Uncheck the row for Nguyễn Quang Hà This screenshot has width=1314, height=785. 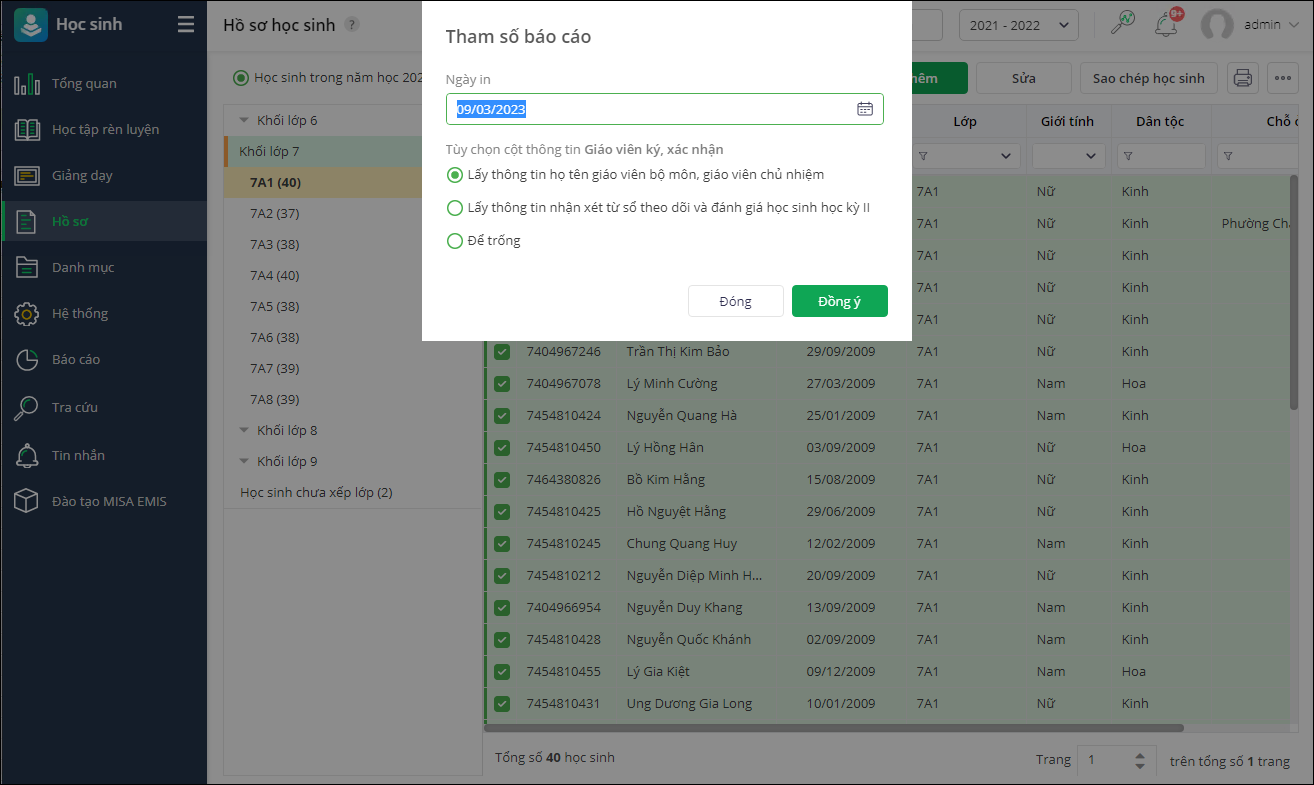coord(502,416)
